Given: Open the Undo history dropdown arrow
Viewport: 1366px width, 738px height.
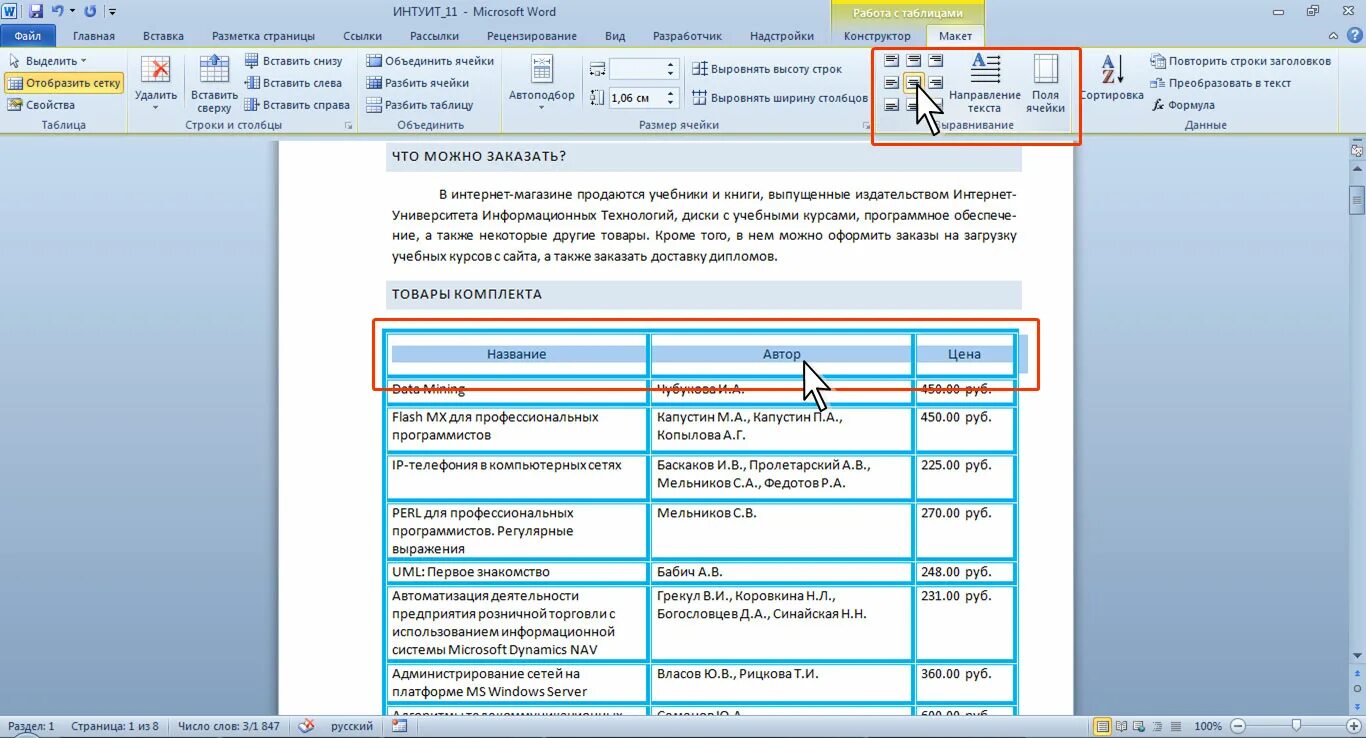Looking at the screenshot, I should pyautogui.click(x=72, y=12).
